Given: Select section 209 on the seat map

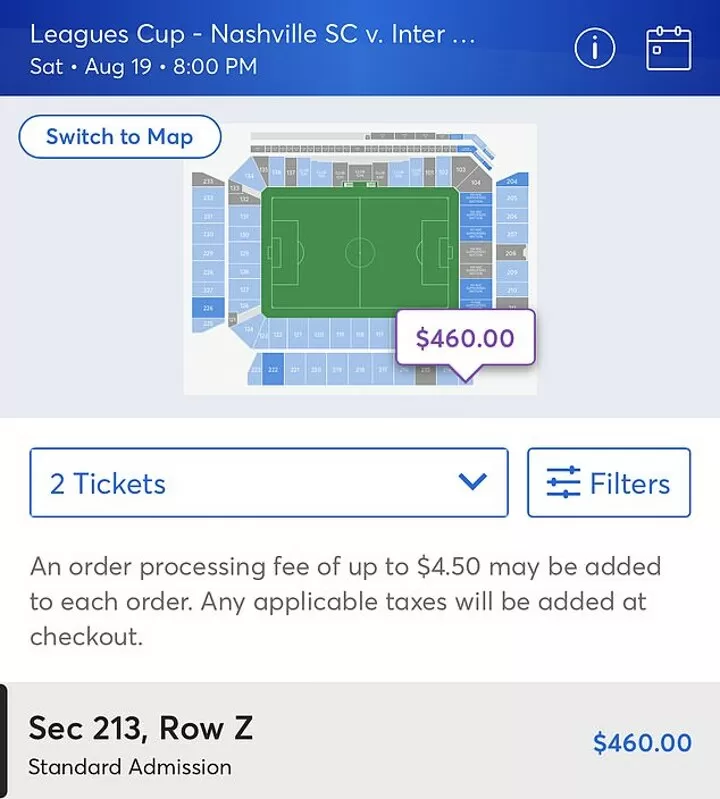Looking at the screenshot, I should coord(512,272).
